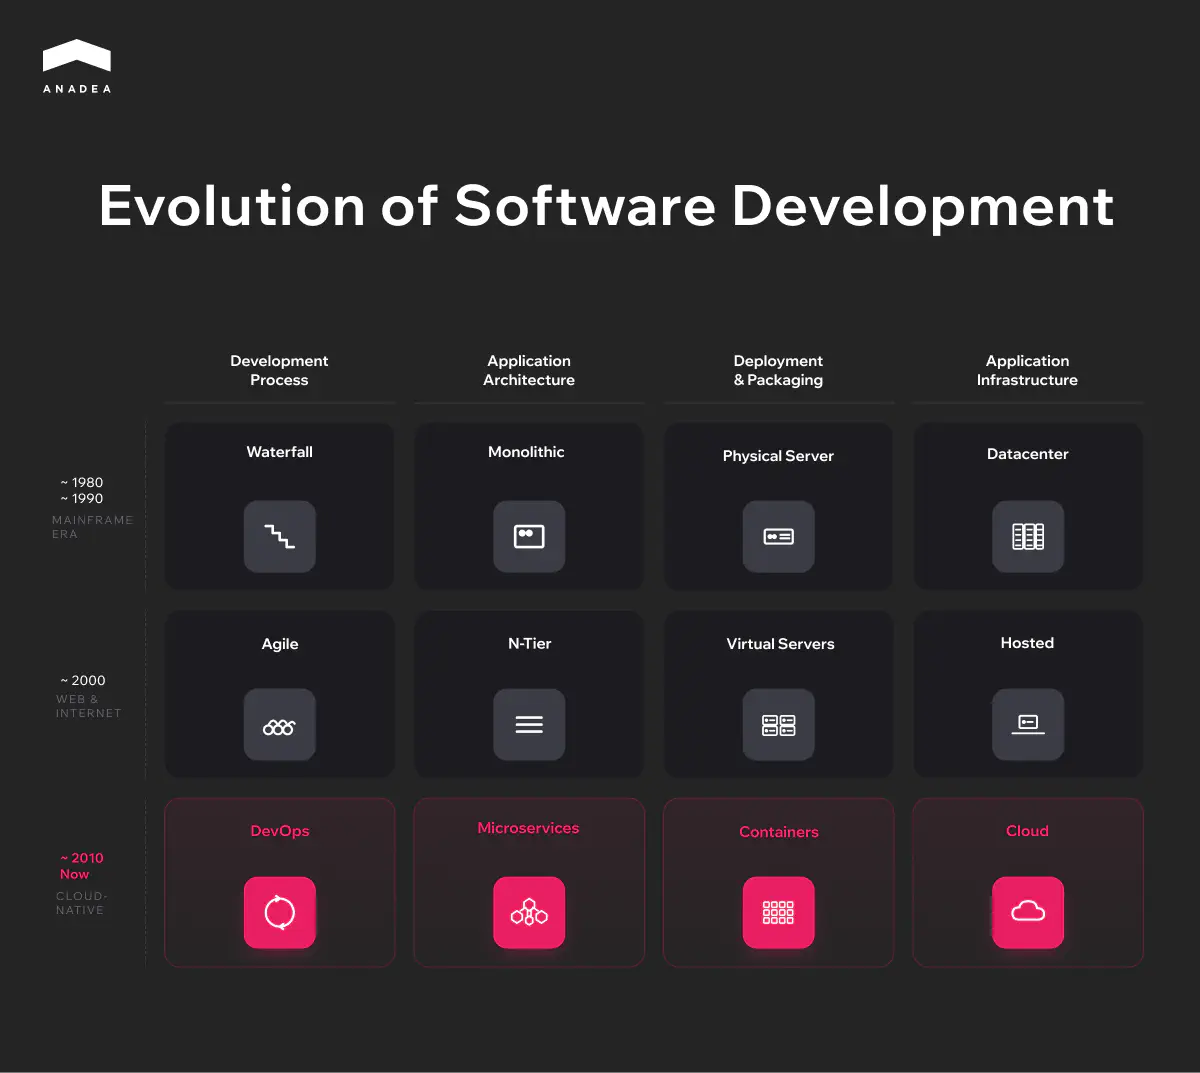Click the pink Cloud icon

pyautogui.click(x=1027, y=912)
